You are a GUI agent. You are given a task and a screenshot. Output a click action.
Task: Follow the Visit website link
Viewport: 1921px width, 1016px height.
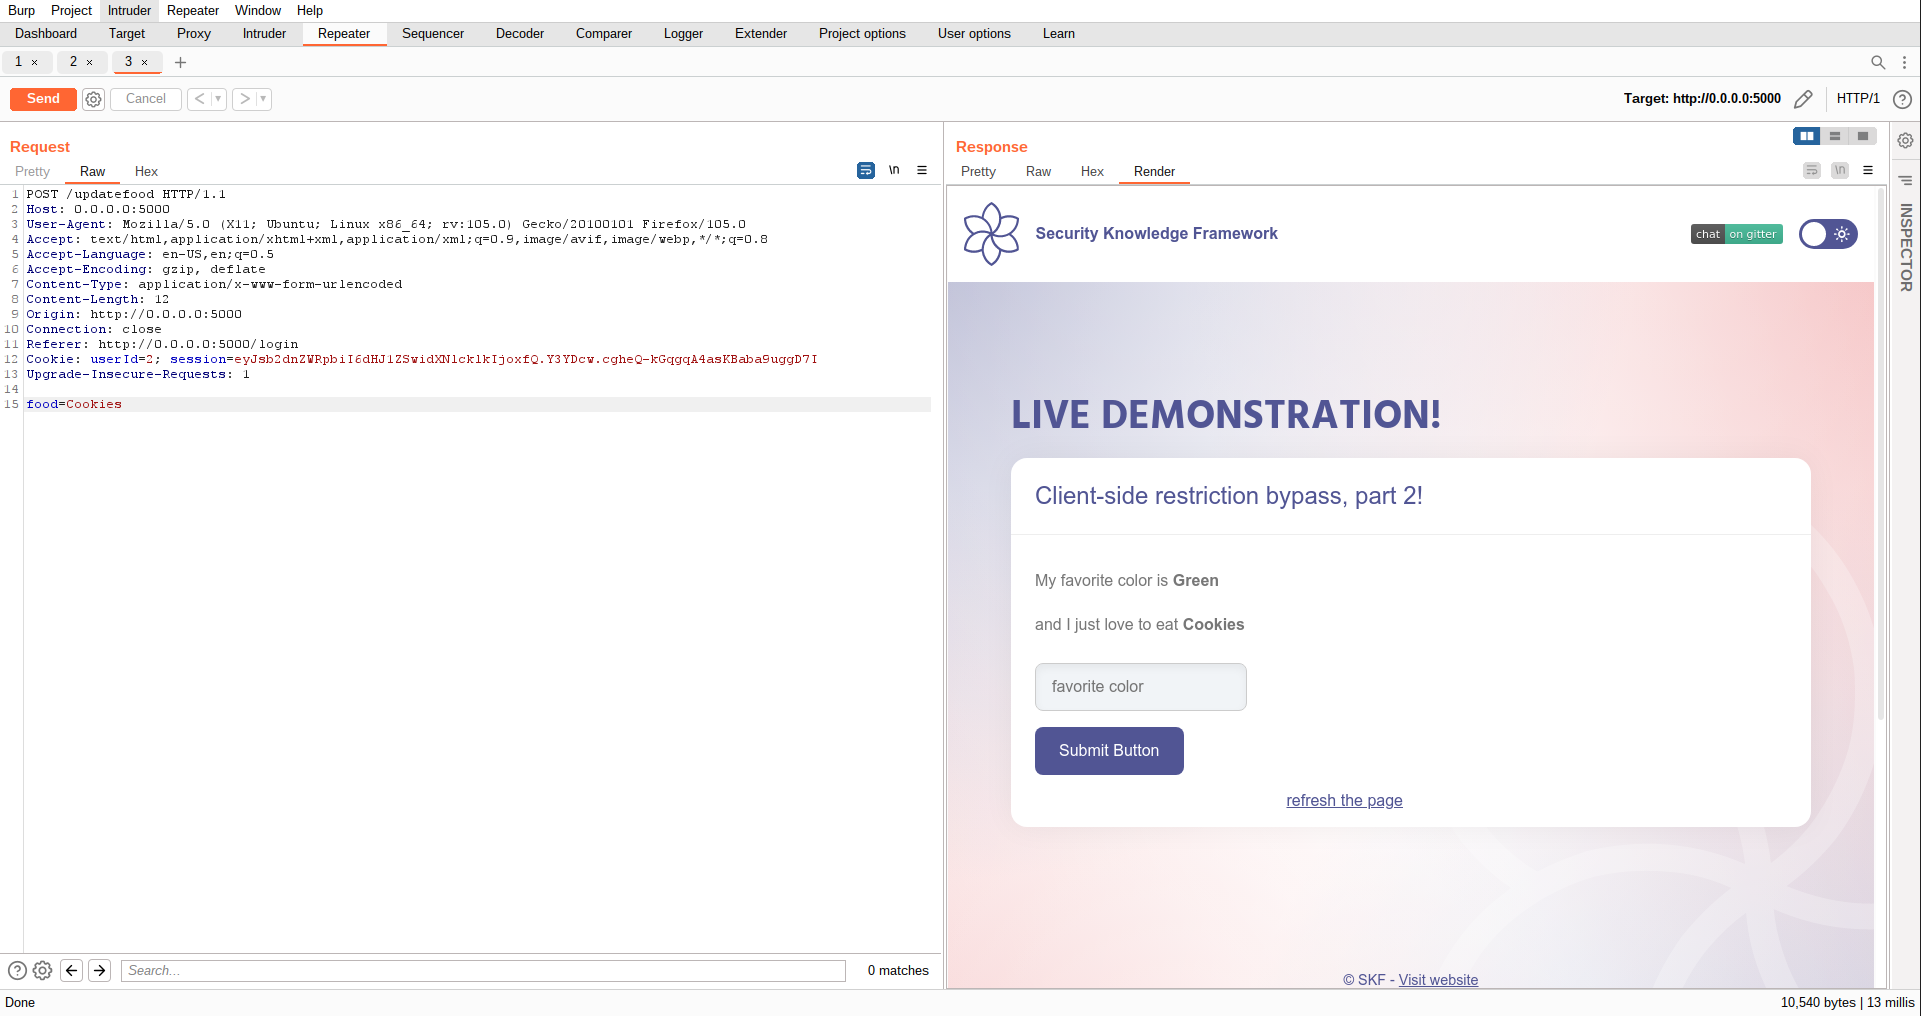click(x=1438, y=980)
